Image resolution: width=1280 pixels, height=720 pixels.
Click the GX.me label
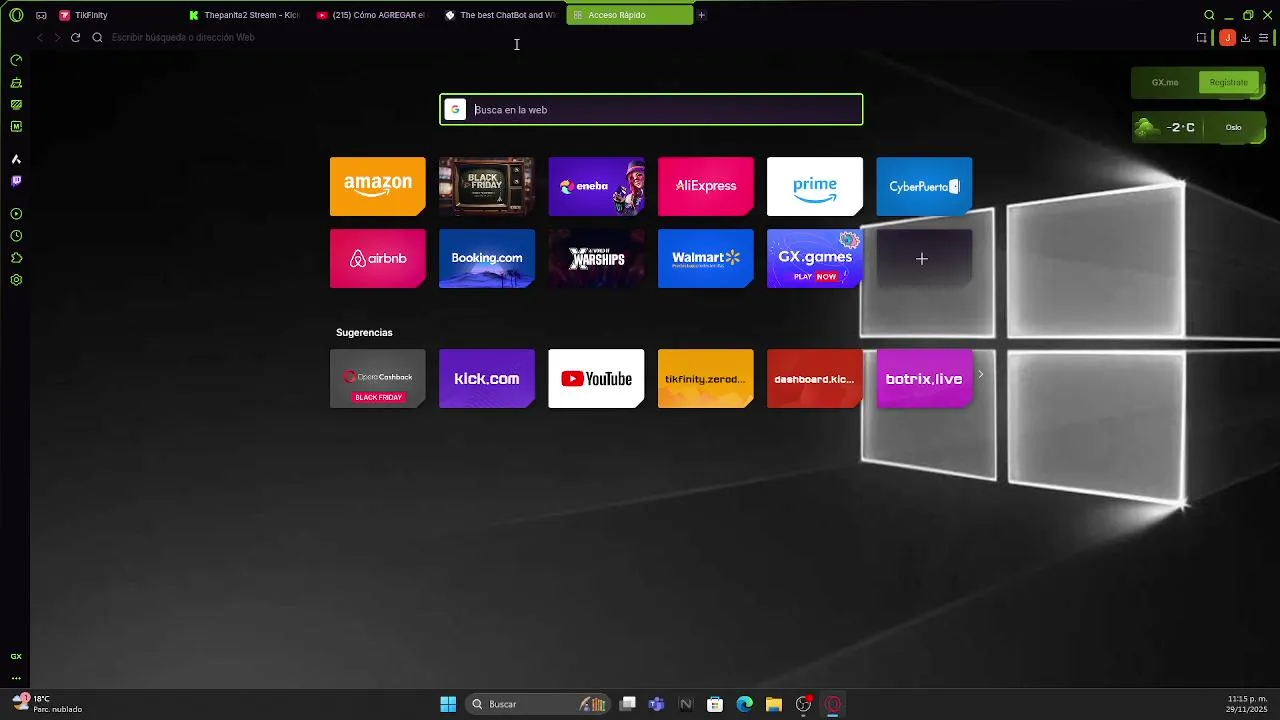click(1165, 82)
